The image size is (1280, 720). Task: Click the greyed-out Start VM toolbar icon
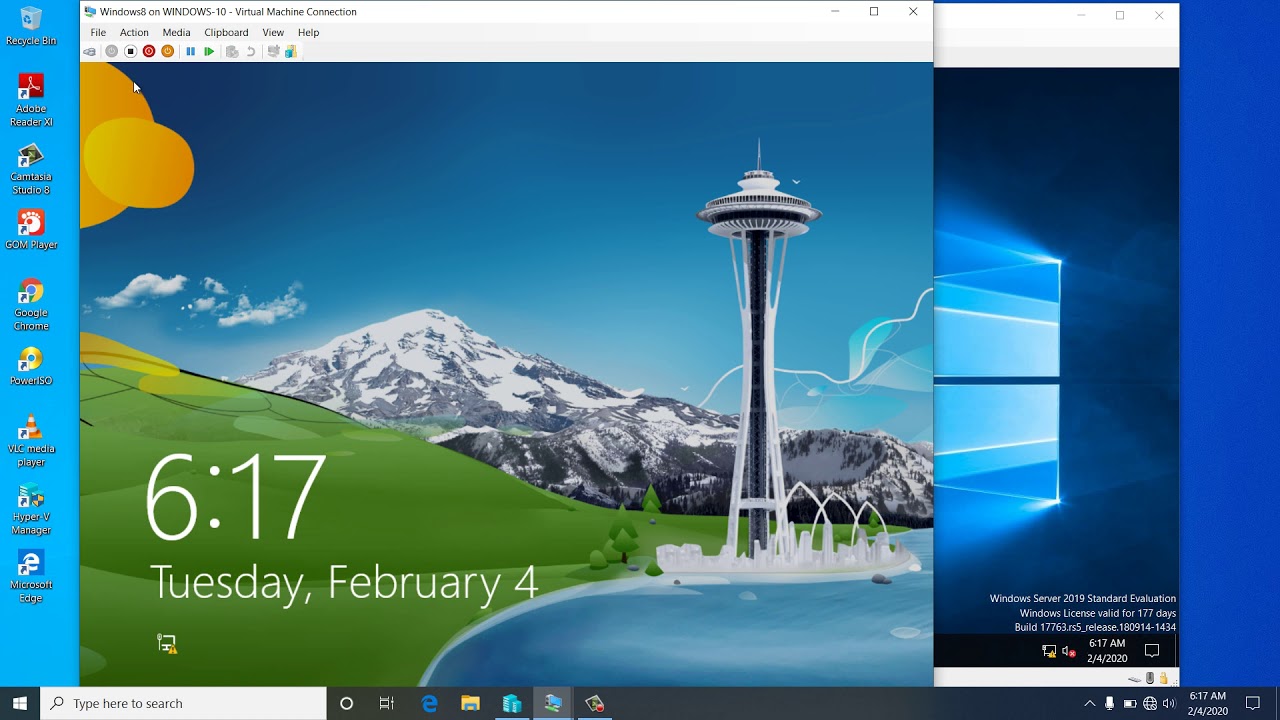click(111, 51)
